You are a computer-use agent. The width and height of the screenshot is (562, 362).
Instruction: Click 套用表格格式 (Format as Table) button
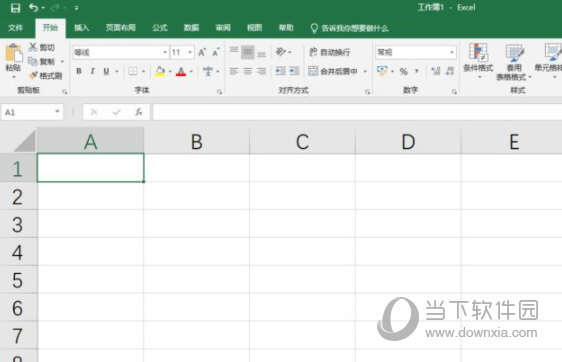coord(513,62)
